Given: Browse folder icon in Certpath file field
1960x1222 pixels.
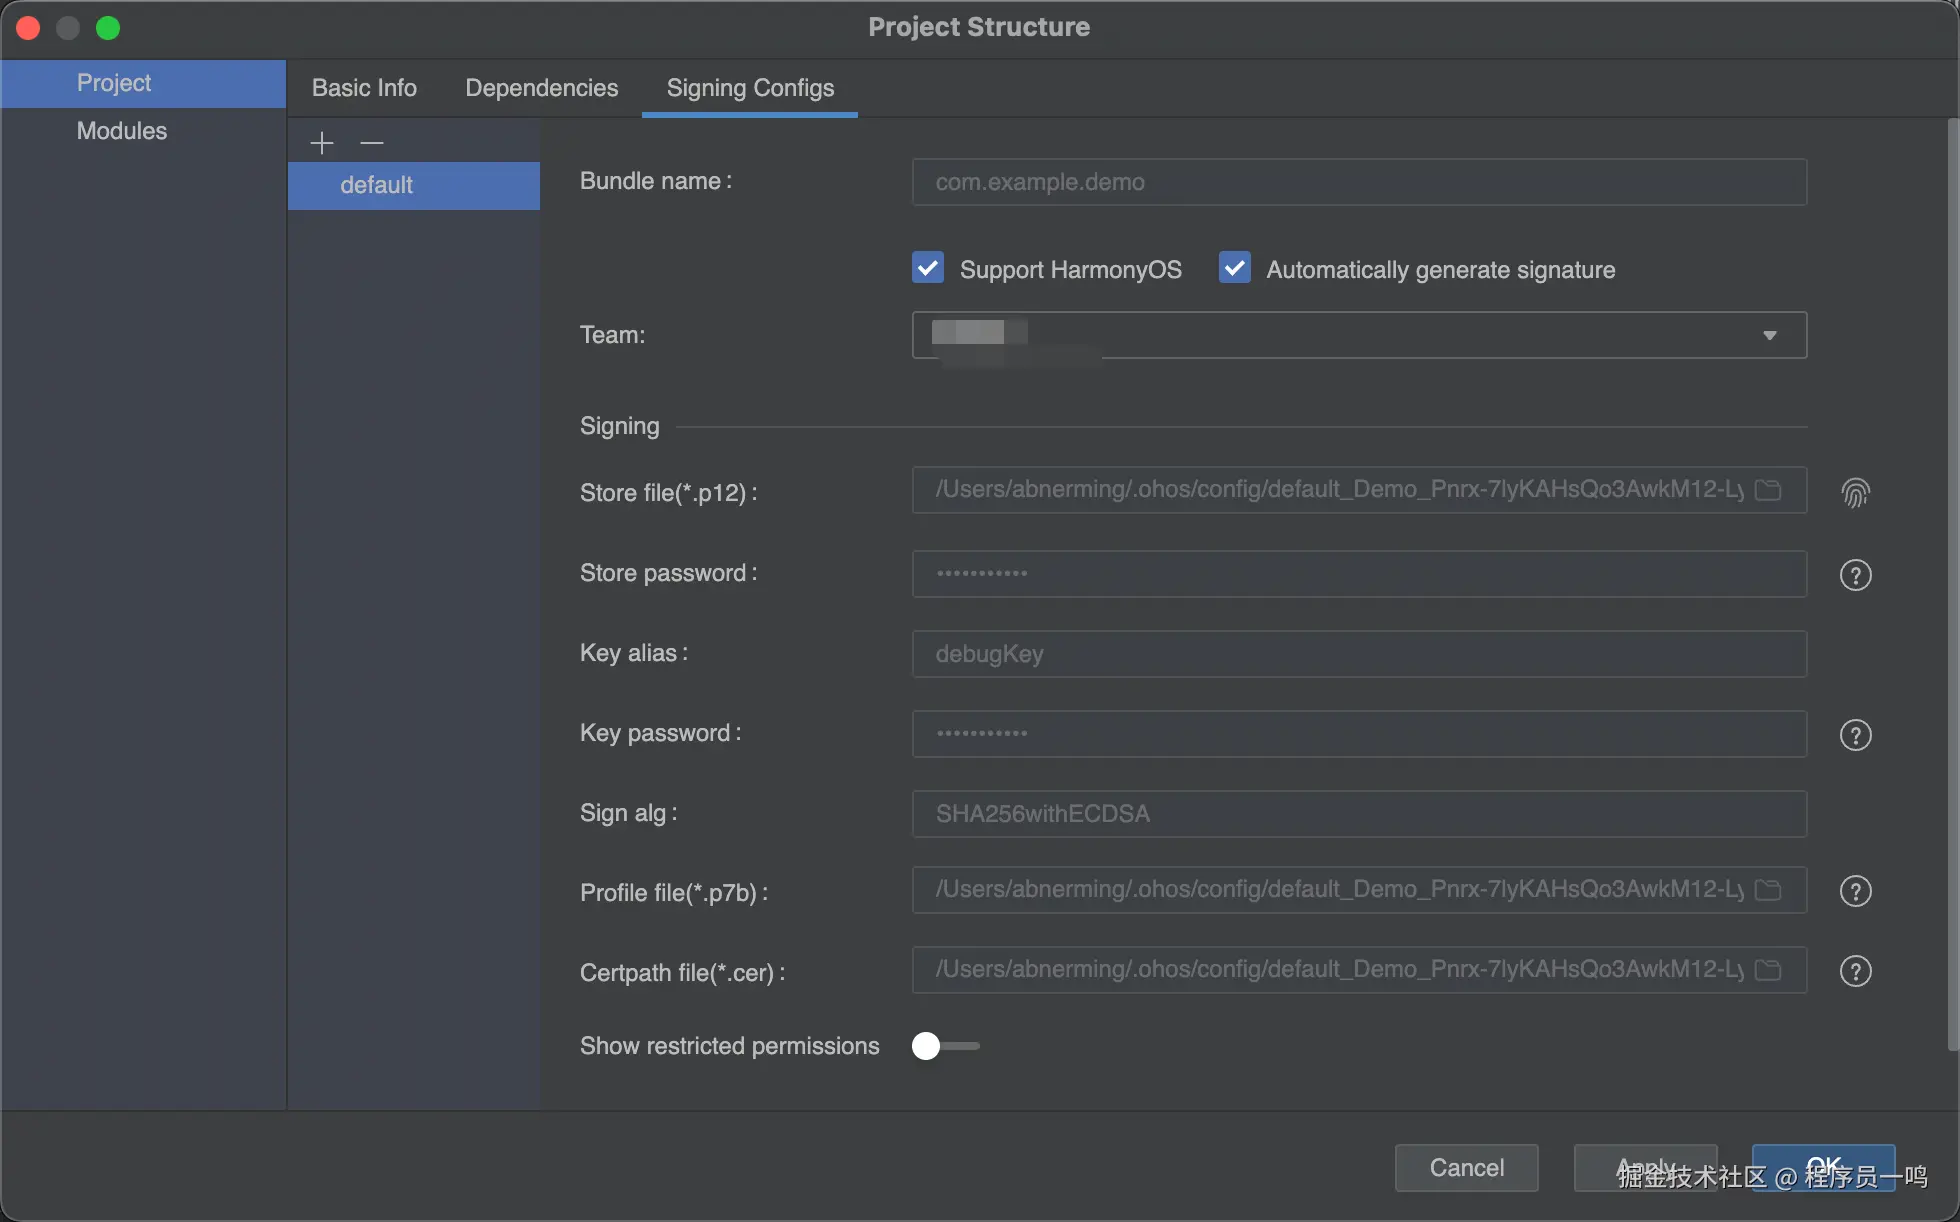Looking at the screenshot, I should pos(1768,970).
